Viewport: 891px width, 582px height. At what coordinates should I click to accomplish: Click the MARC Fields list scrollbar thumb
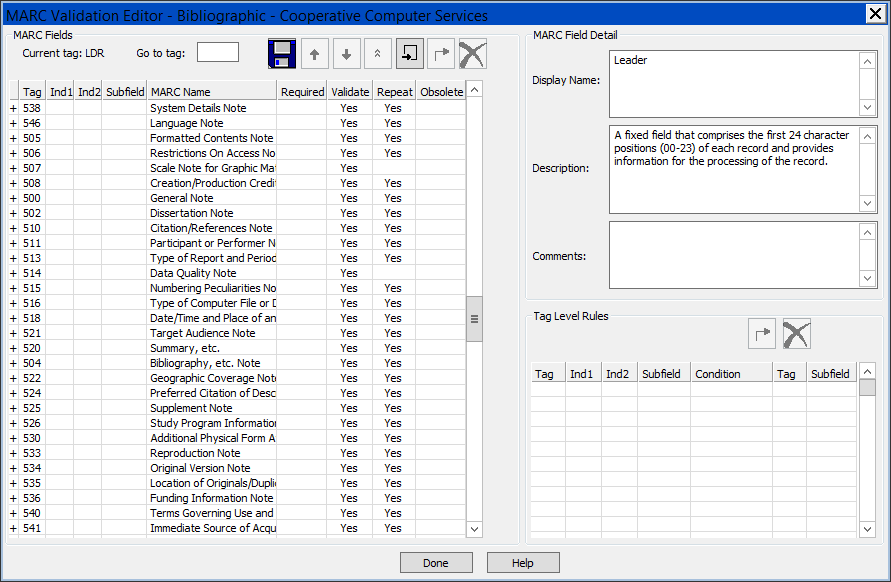(x=474, y=319)
